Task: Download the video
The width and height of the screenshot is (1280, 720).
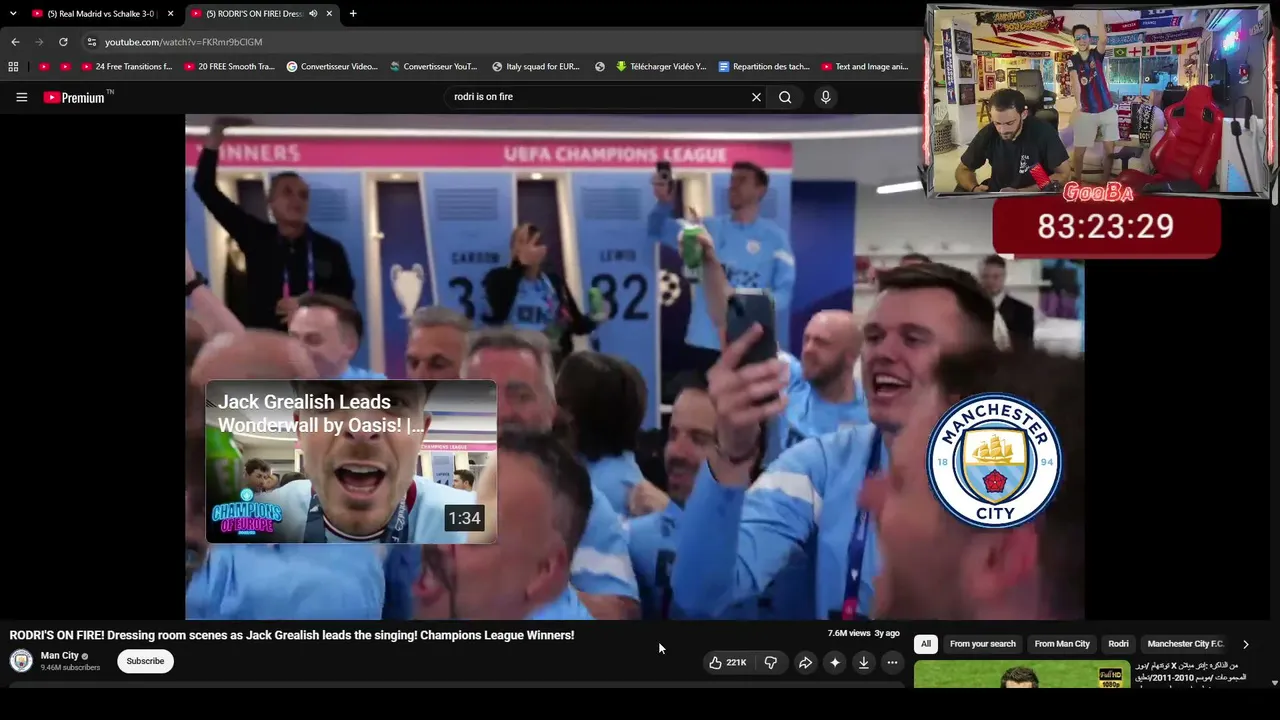Action: [x=863, y=662]
